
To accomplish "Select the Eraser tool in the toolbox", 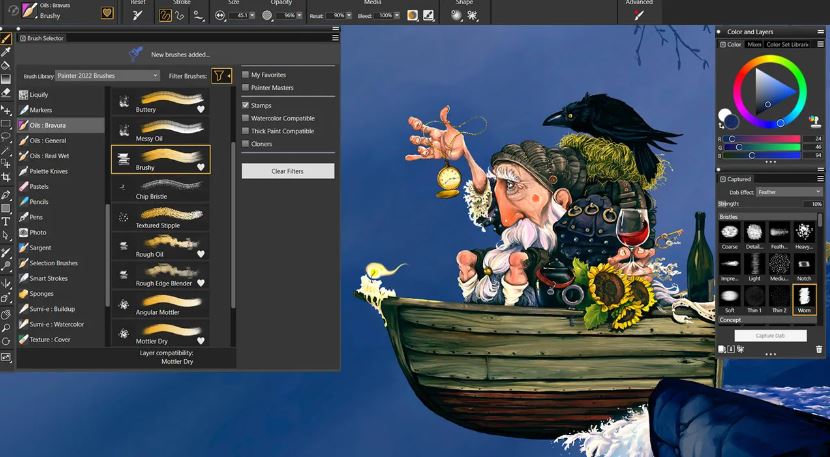I will click(x=6, y=92).
